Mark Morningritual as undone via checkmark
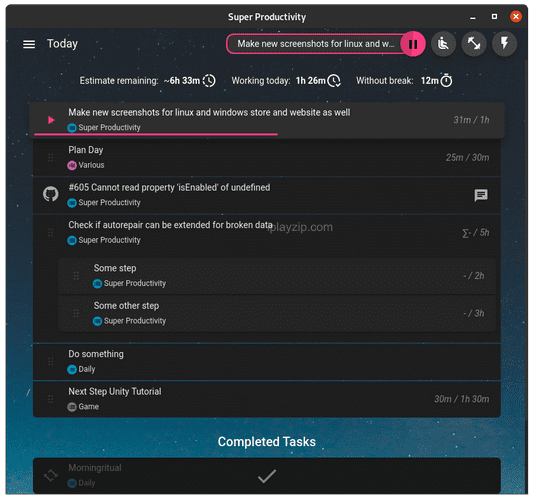Image resolution: width=534 pixels, height=500 pixels. pyautogui.click(x=267, y=476)
